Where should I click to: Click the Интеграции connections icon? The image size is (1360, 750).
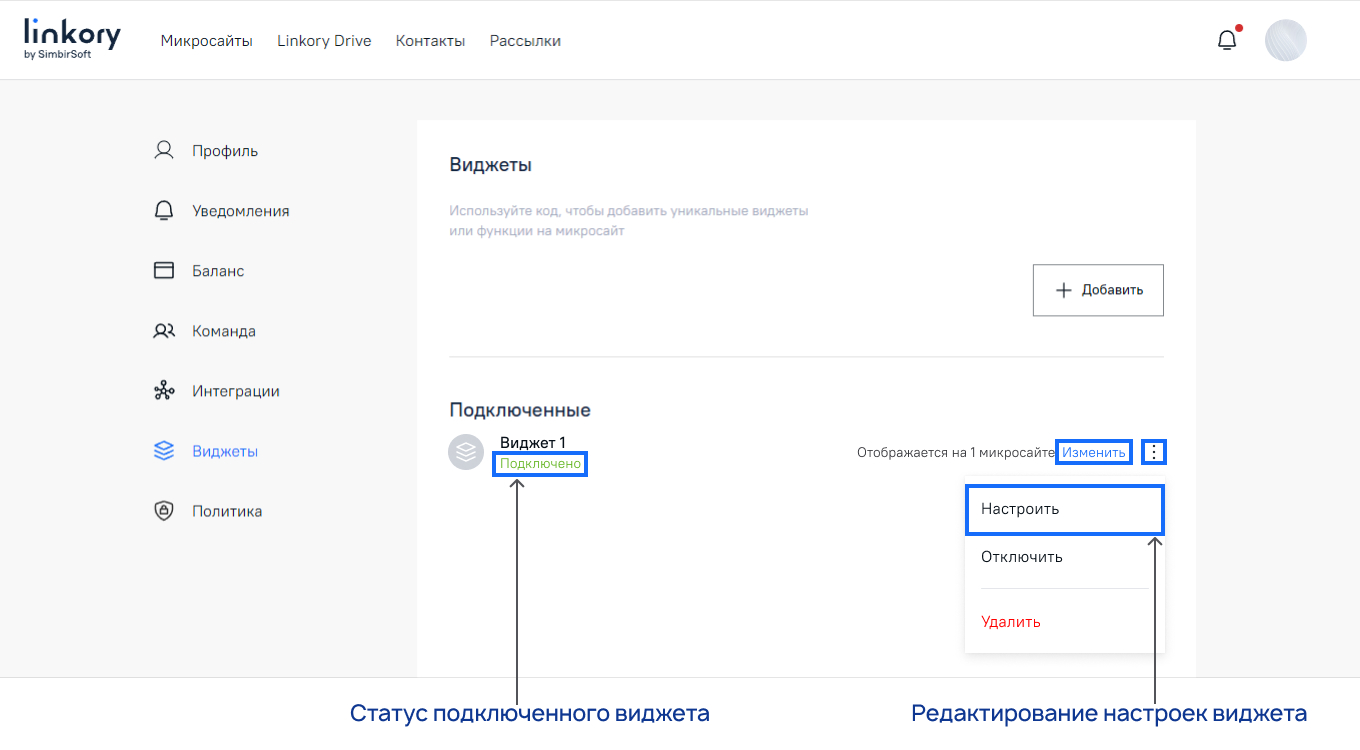163,390
